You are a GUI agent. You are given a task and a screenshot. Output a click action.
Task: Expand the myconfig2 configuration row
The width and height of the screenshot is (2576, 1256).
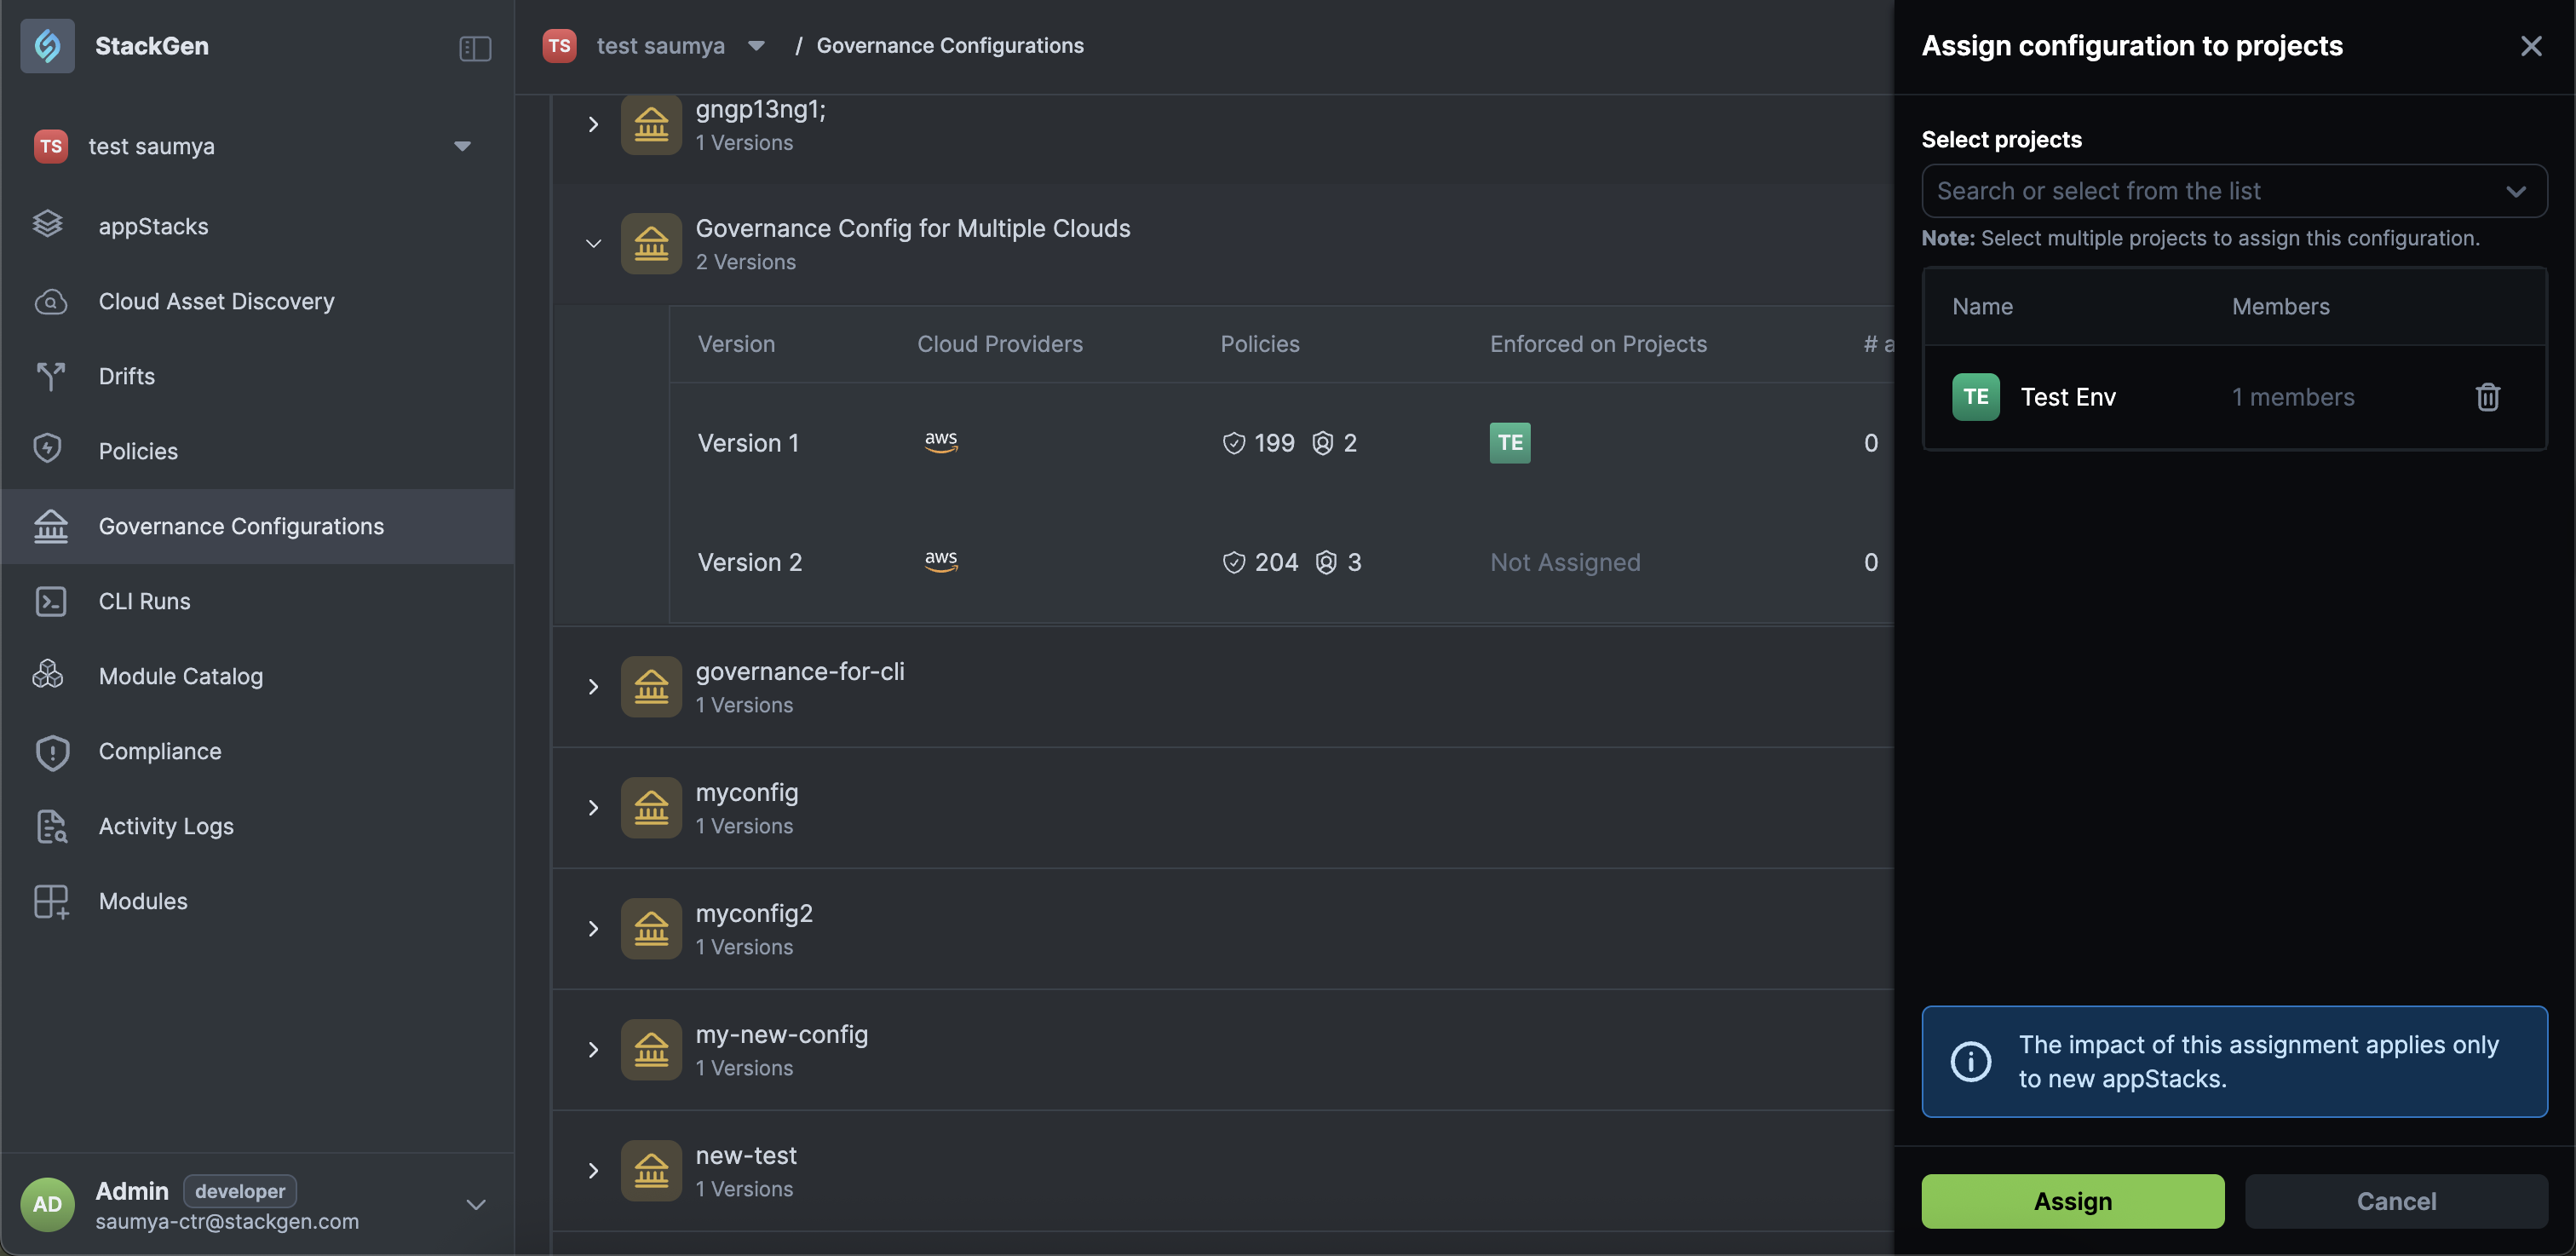pos(593,929)
